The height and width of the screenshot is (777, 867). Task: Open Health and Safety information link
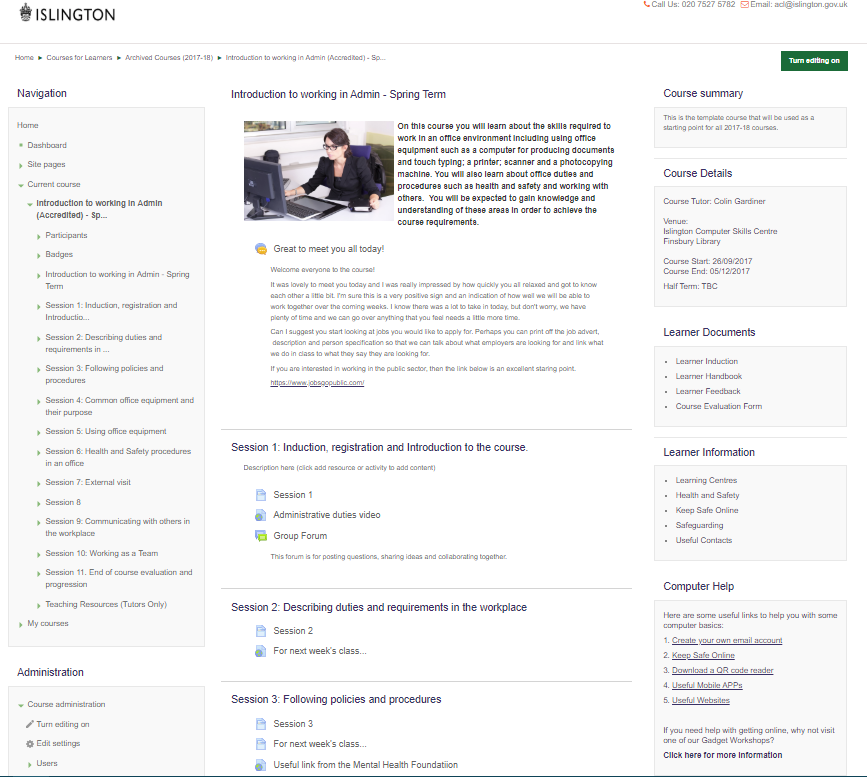tap(707, 495)
